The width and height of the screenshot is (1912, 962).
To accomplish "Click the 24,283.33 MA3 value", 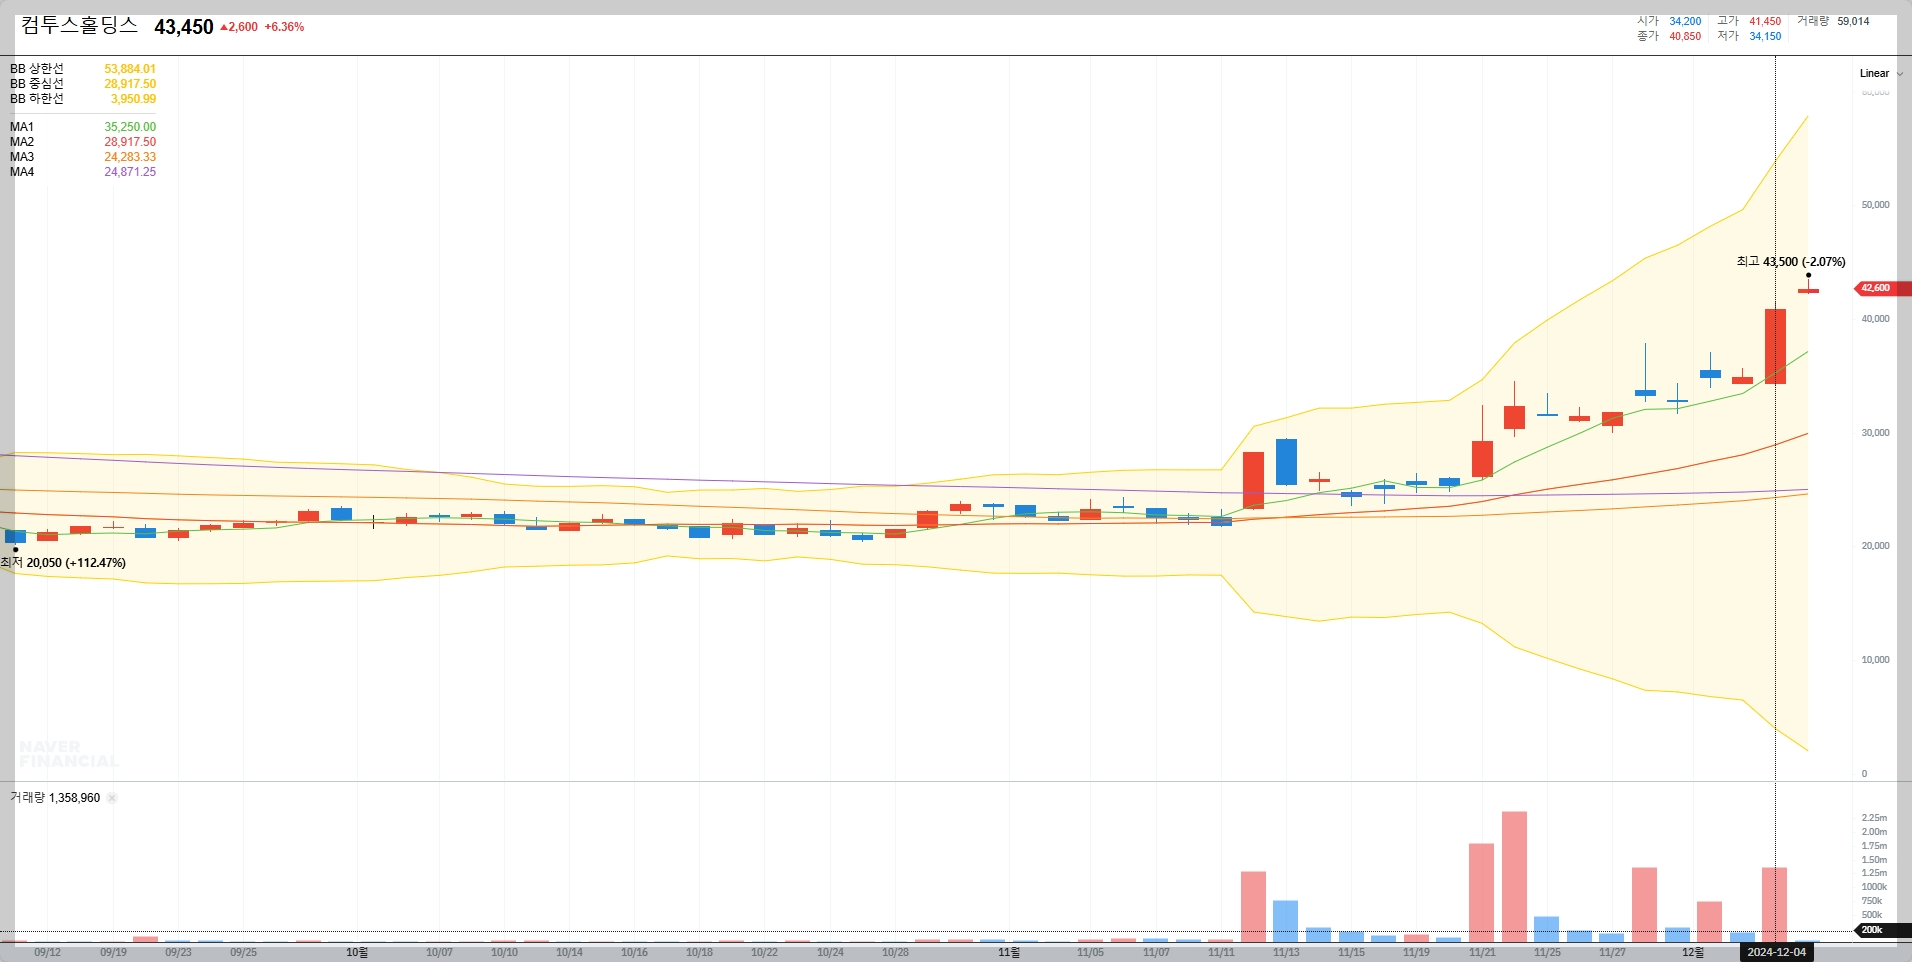I will pos(130,157).
